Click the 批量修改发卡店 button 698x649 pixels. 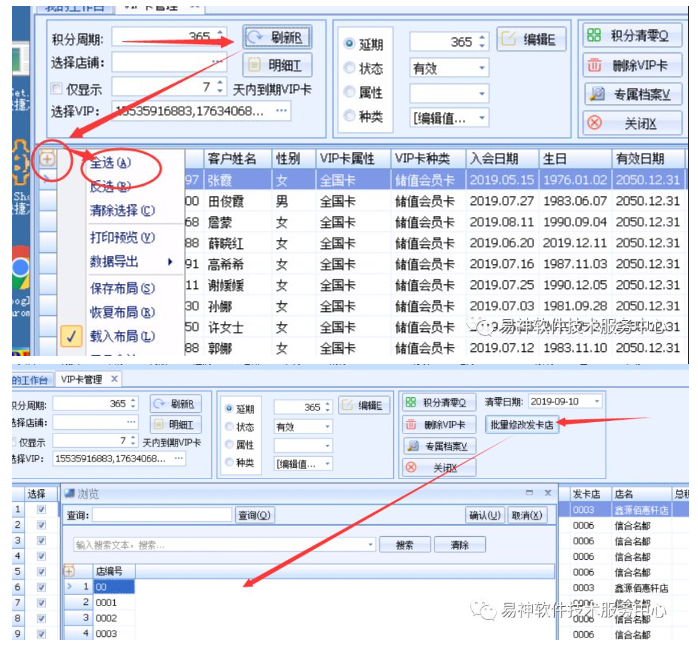tap(521, 424)
